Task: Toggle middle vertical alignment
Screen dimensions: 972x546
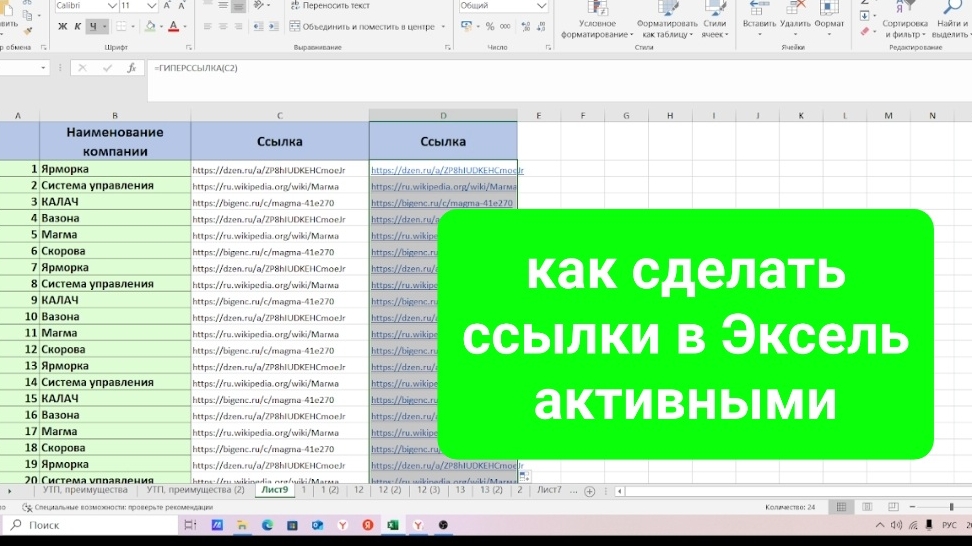Action: (x=223, y=6)
